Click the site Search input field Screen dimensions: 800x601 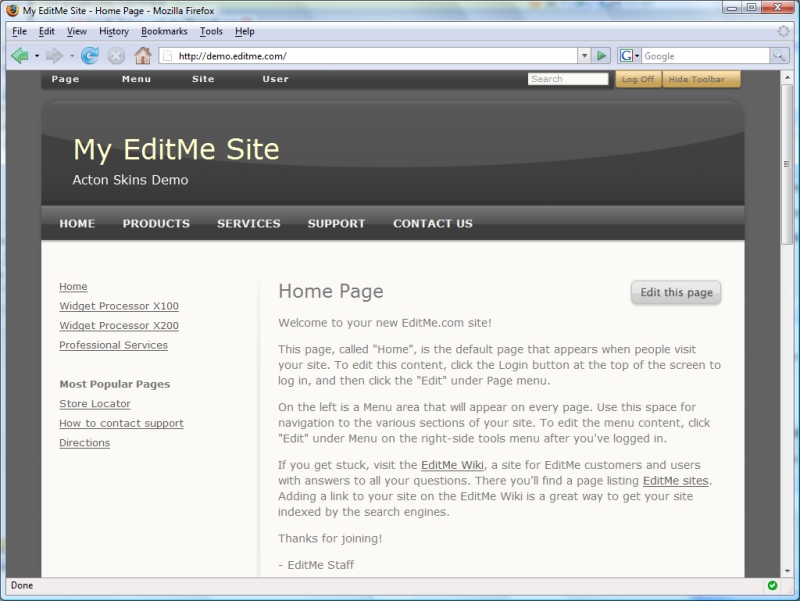point(568,79)
